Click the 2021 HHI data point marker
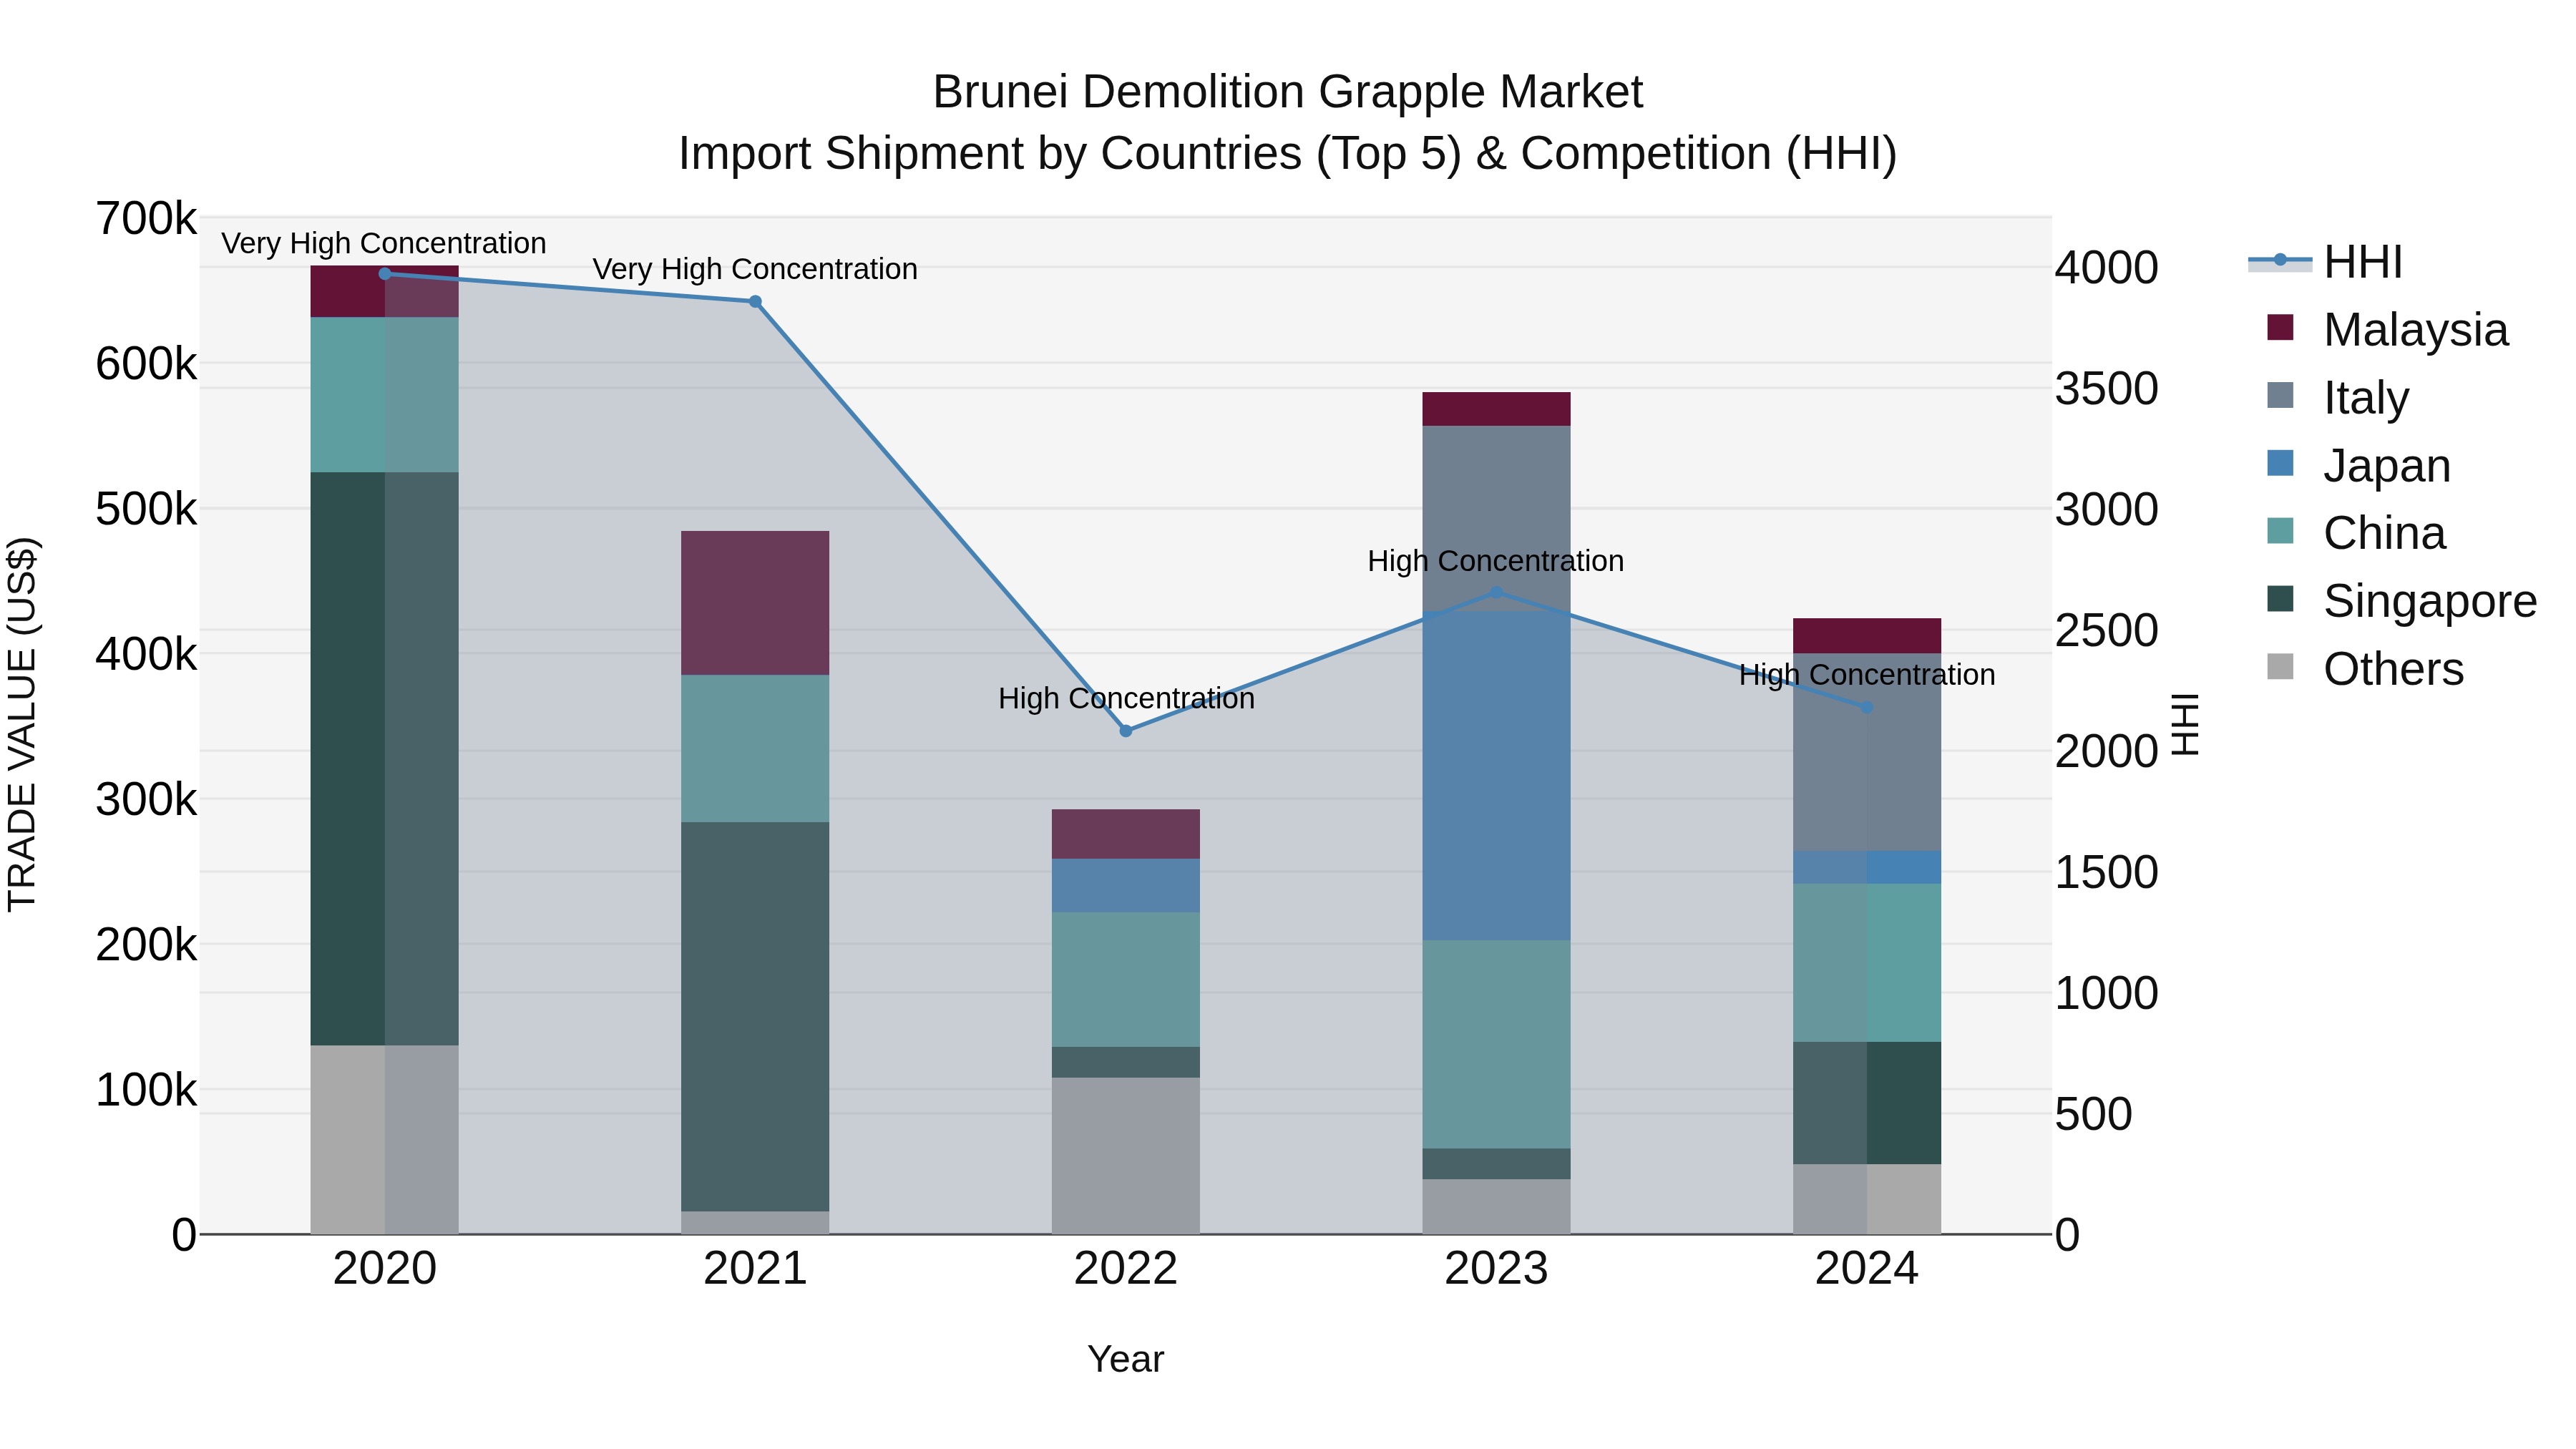Viewport: 2576px width, 1449px height. coord(755,302)
